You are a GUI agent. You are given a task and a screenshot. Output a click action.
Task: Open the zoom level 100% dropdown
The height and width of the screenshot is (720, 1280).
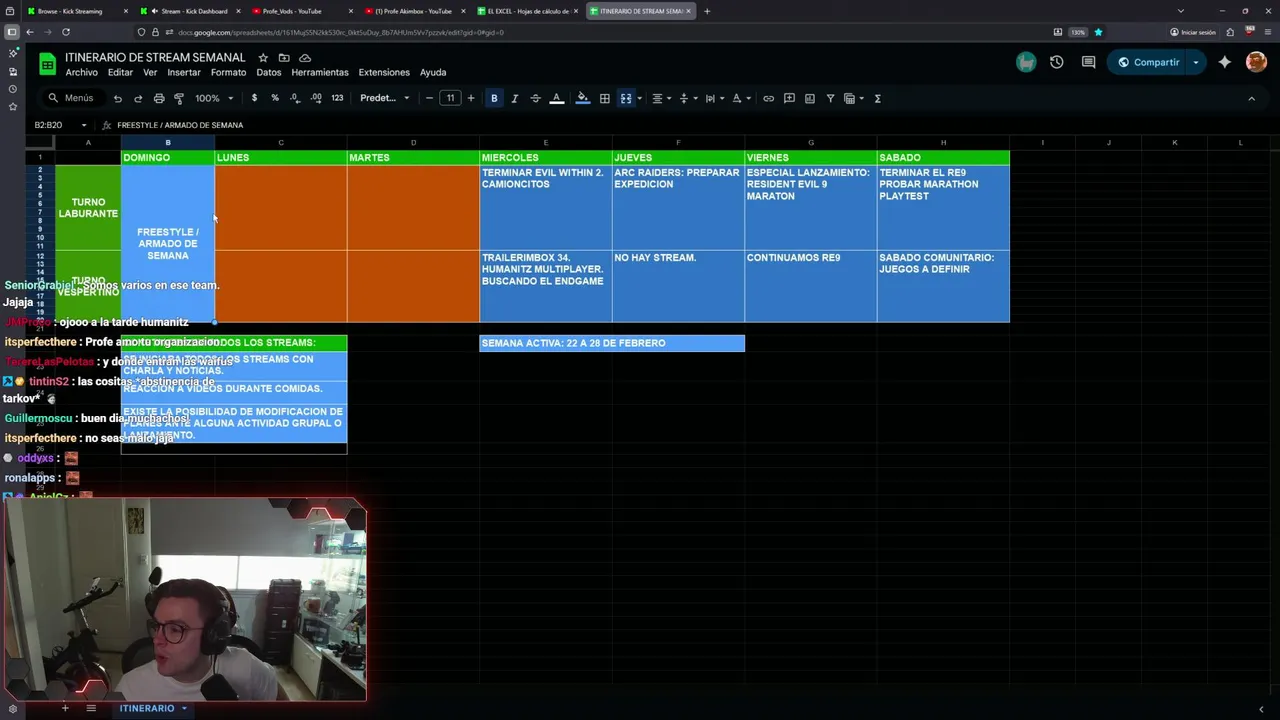pyautogui.click(x=214, y=98)
